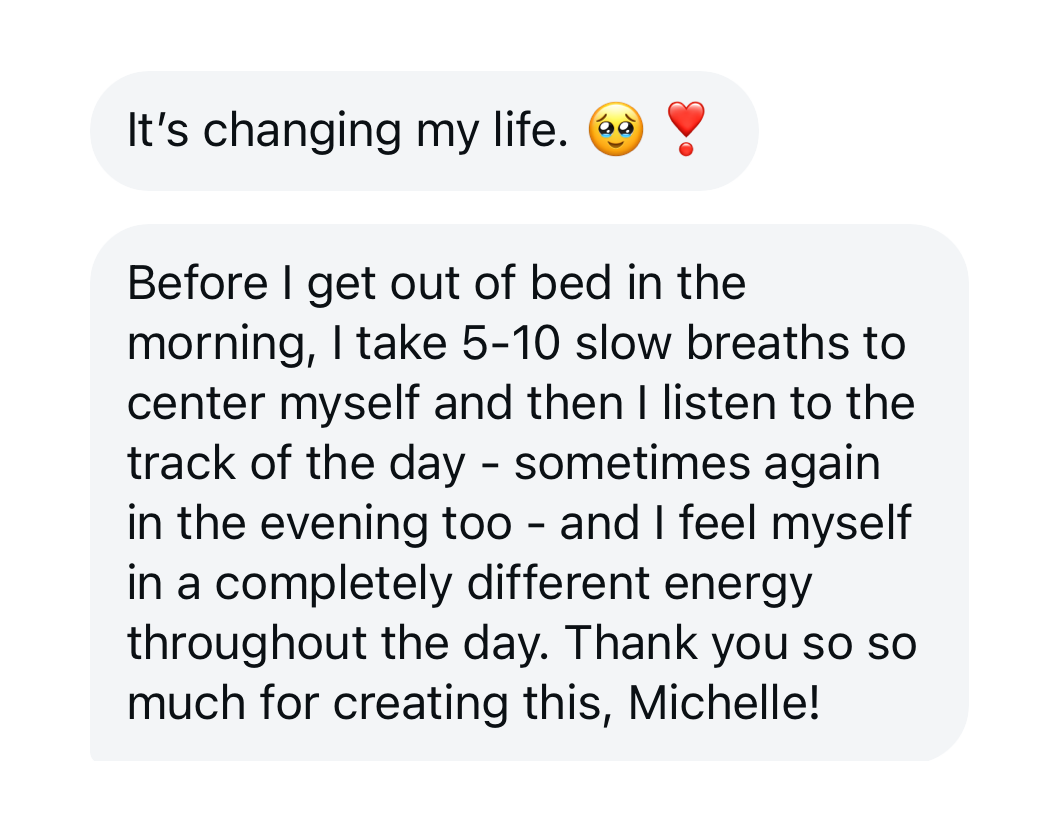The image size is (1053, 826).
Task: Click the word "center" in the message
Action: [196, 404]
